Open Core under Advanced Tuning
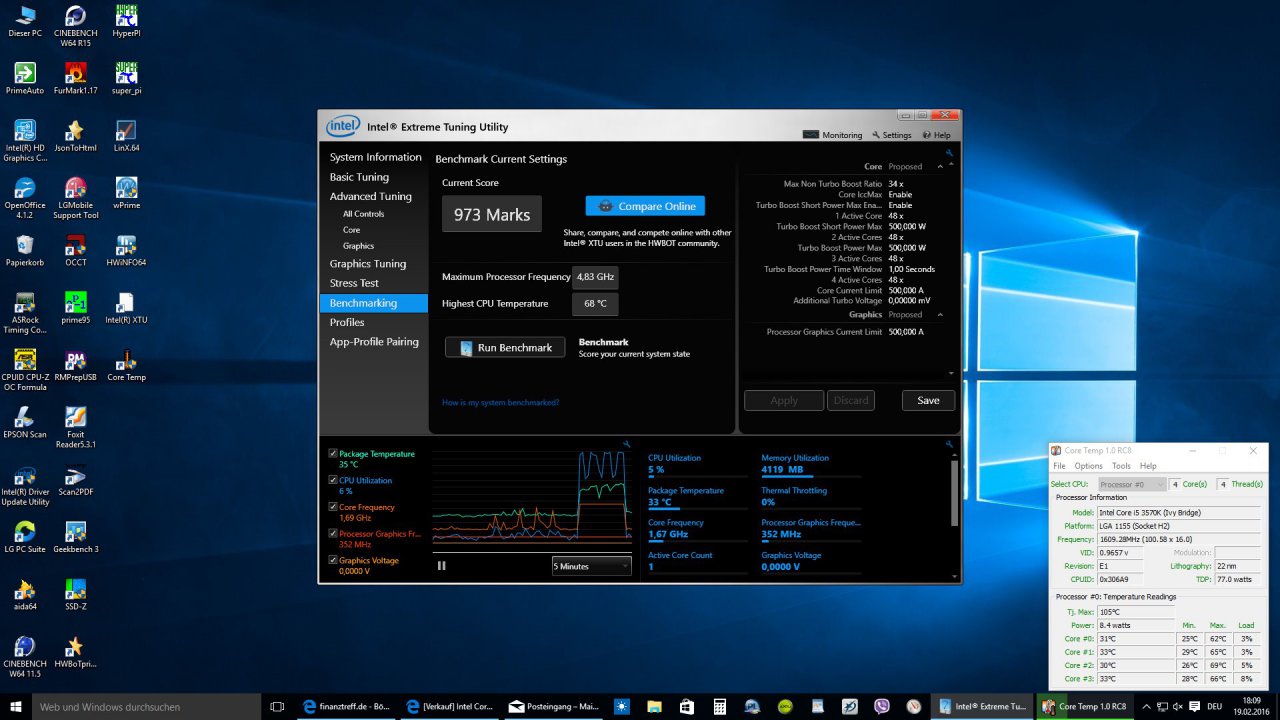The height and width of the screenshot is (720, 1280). coord(351,230)
